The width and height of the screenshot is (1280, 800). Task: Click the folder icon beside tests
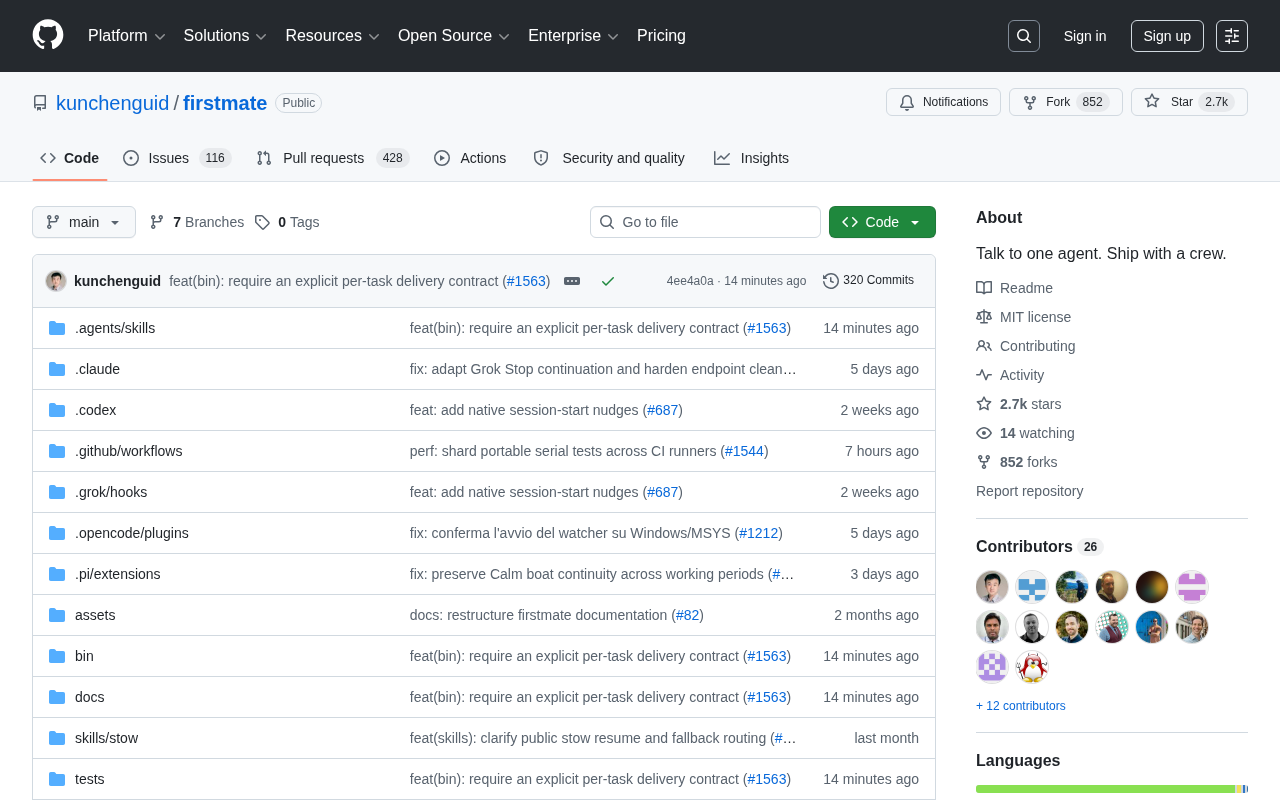point(57,779)
